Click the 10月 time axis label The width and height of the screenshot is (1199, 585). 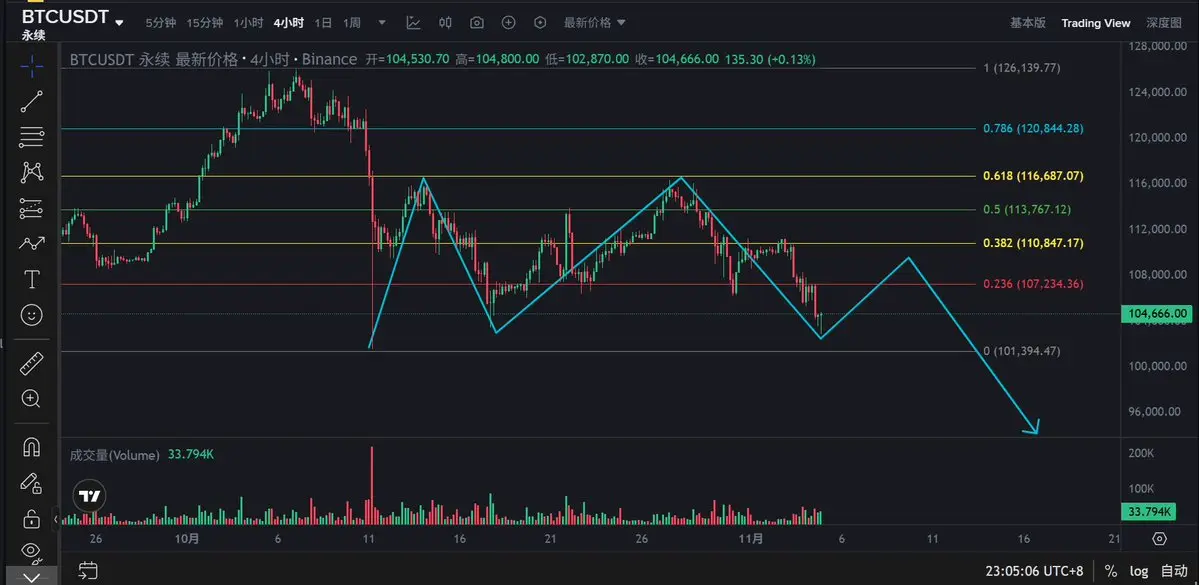click(187, 538)
